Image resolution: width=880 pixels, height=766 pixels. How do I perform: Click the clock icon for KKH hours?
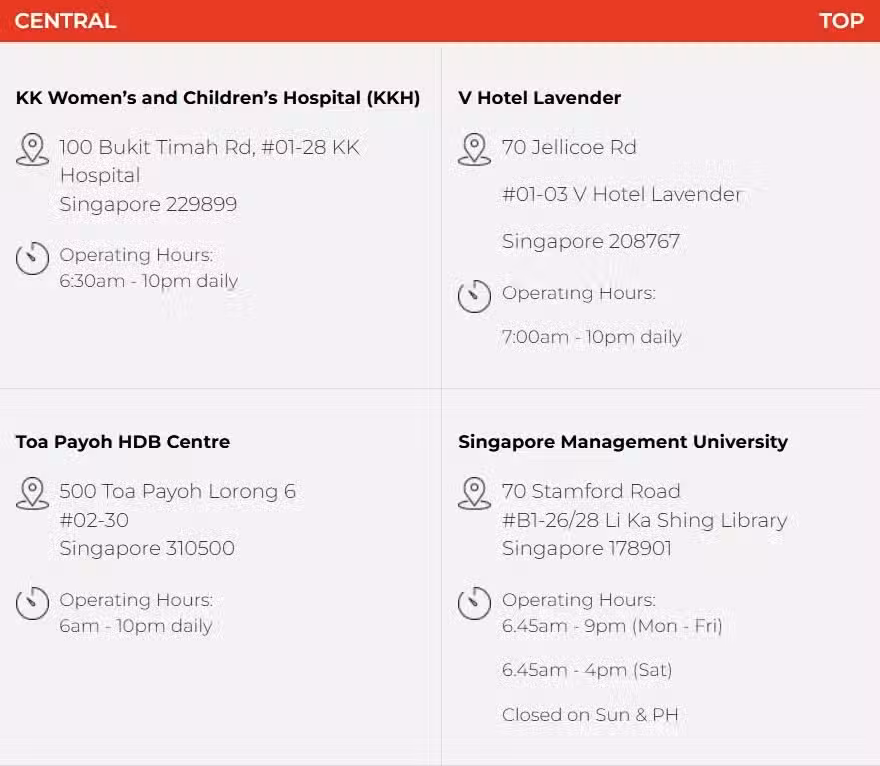[x=33, y=258]
